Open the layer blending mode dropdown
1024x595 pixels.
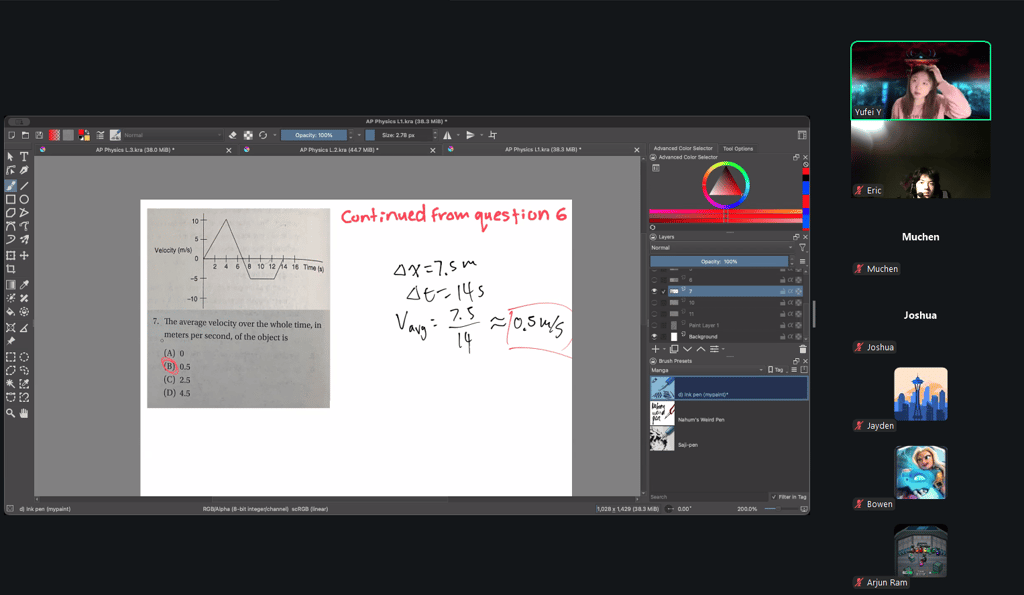coord(720,248)
